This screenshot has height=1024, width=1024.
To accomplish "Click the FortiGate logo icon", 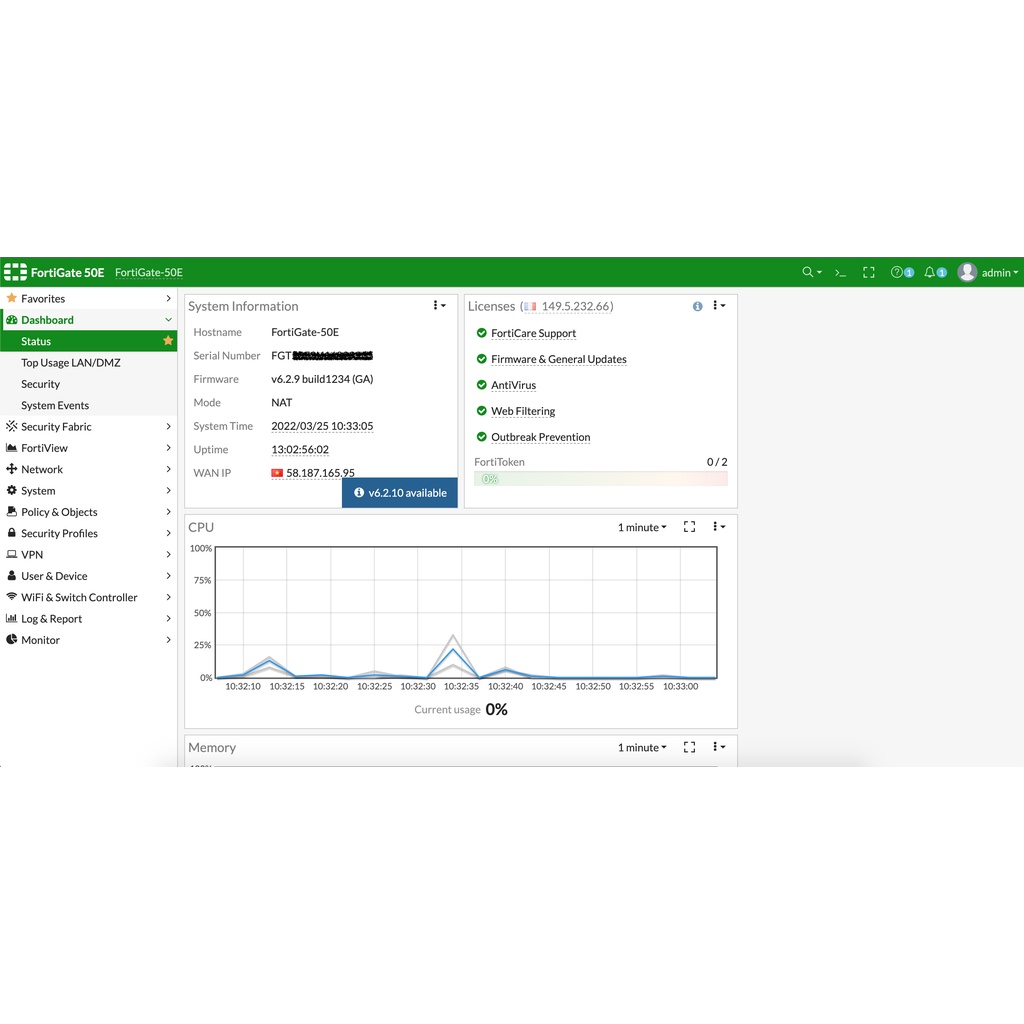I will [x=16, y=272].
